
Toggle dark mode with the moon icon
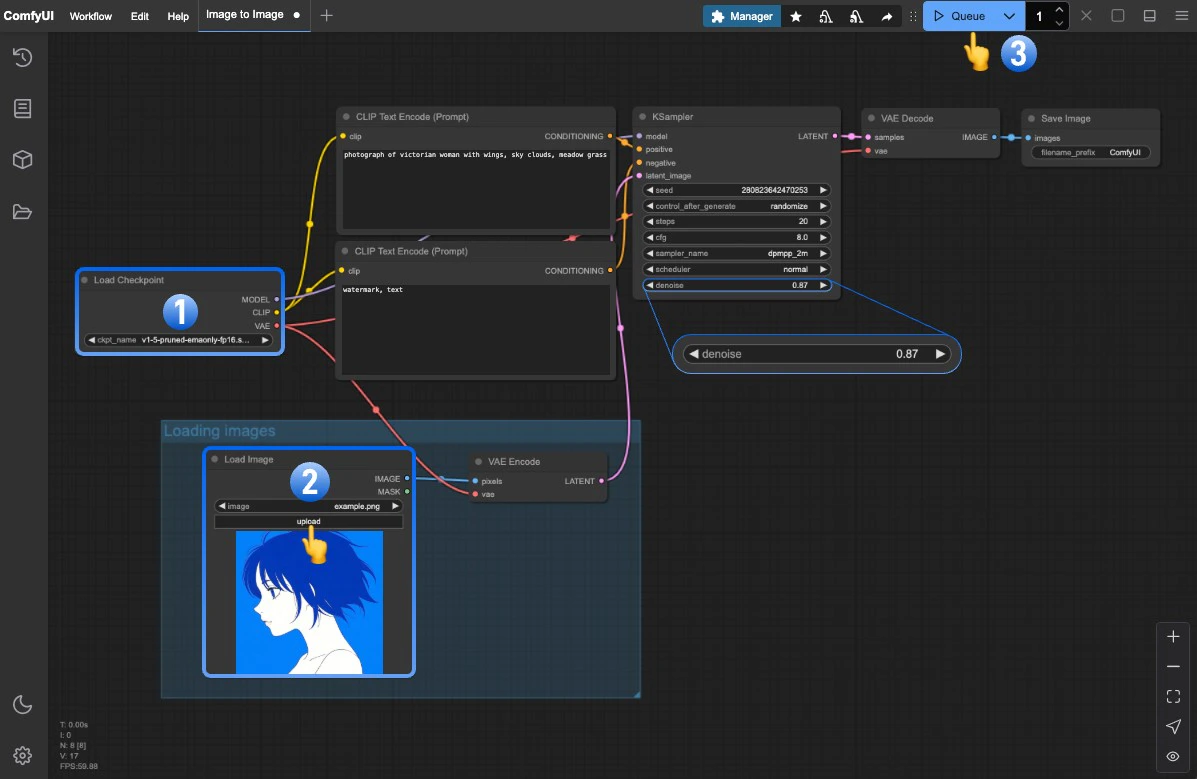point(22,704)
